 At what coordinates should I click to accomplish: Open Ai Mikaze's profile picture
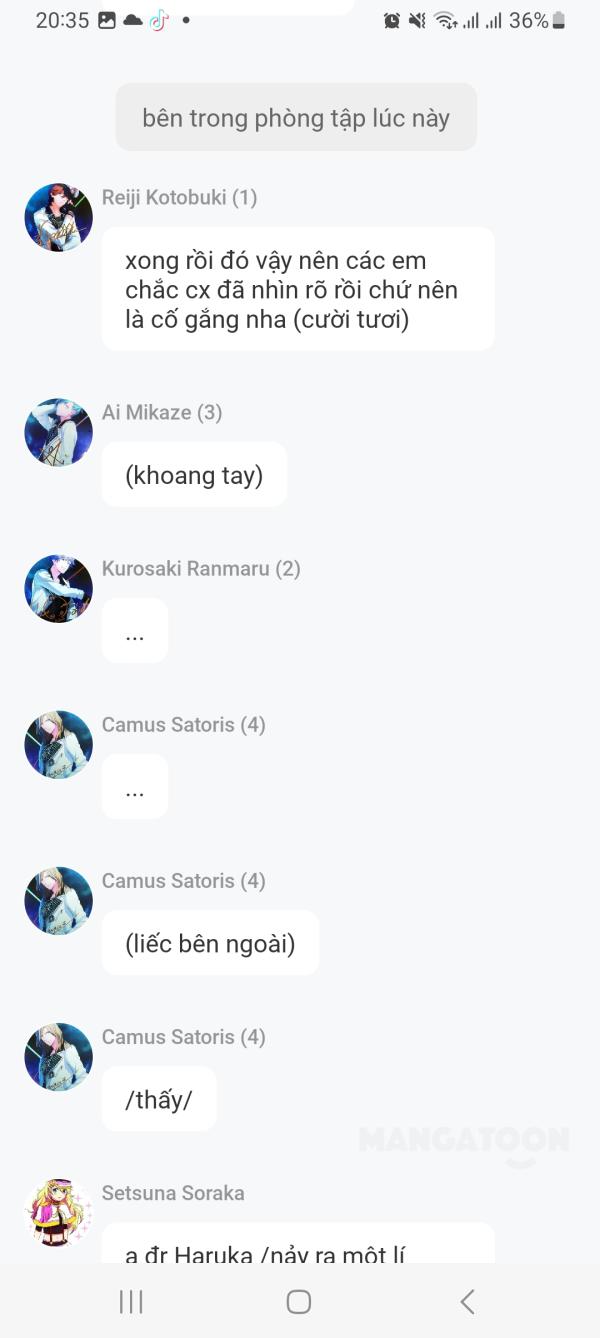point(58,432)
